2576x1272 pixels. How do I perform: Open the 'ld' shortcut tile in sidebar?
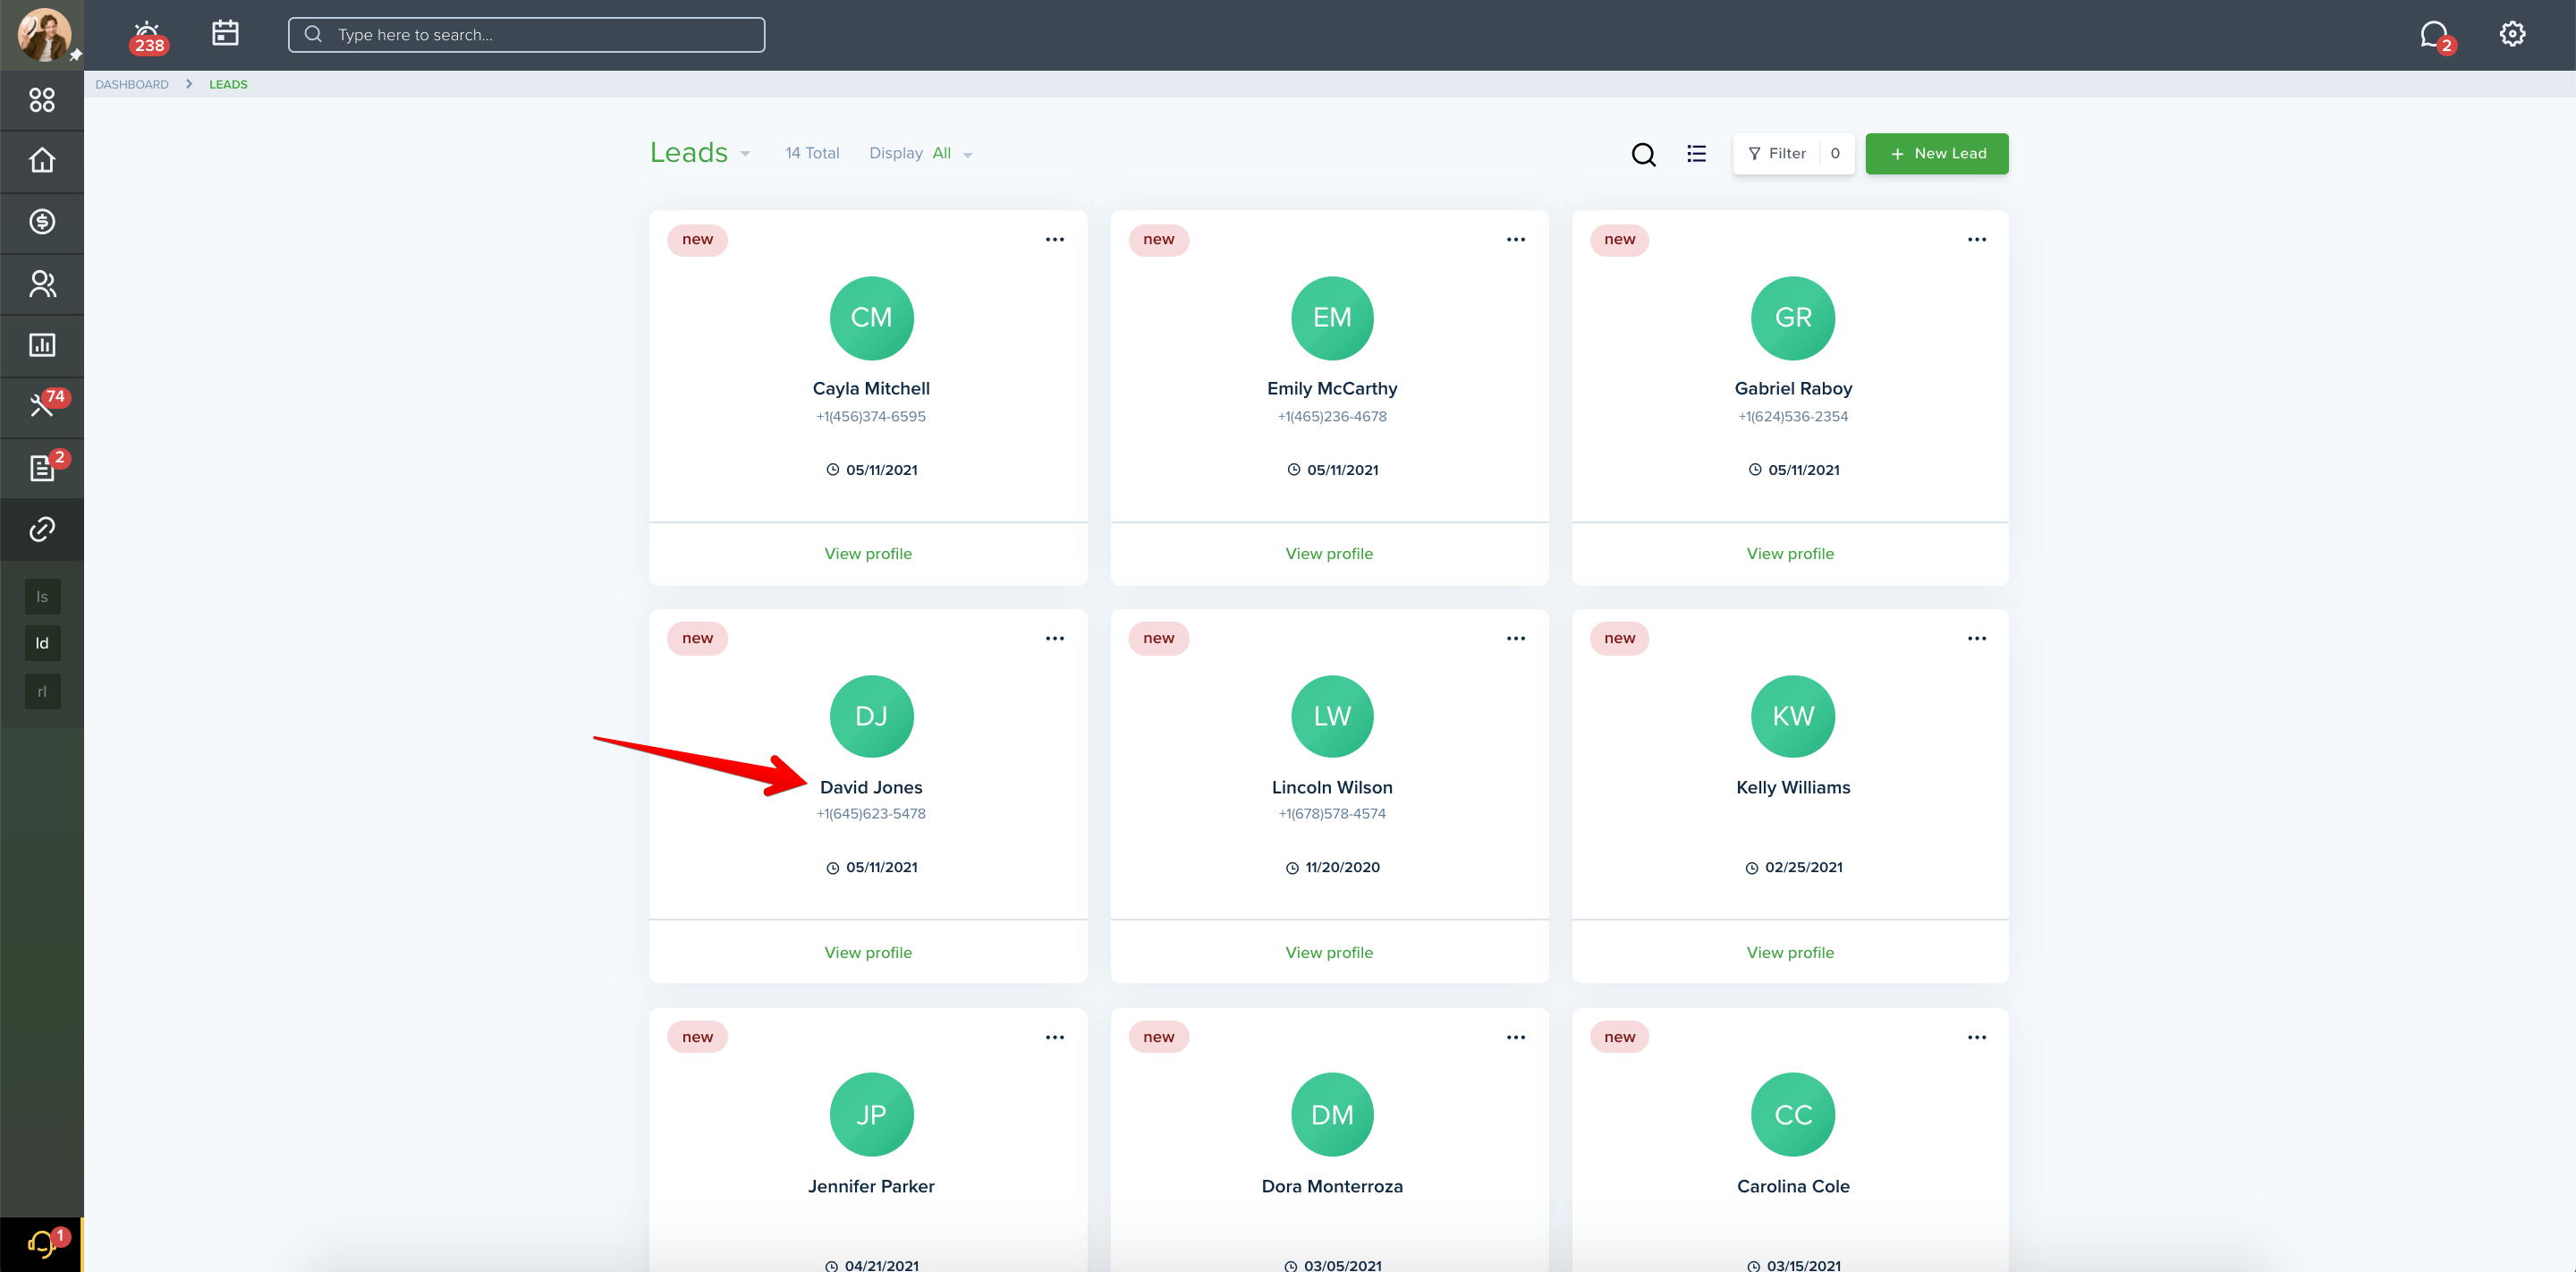point(42,644)
